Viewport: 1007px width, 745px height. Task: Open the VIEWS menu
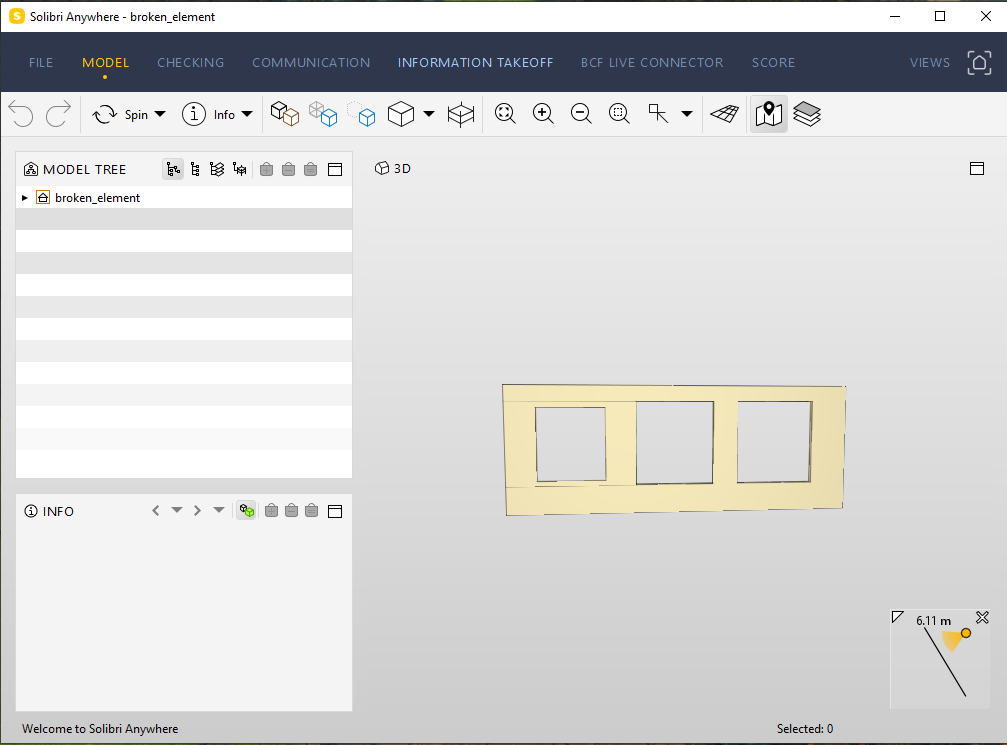(929, 62)
